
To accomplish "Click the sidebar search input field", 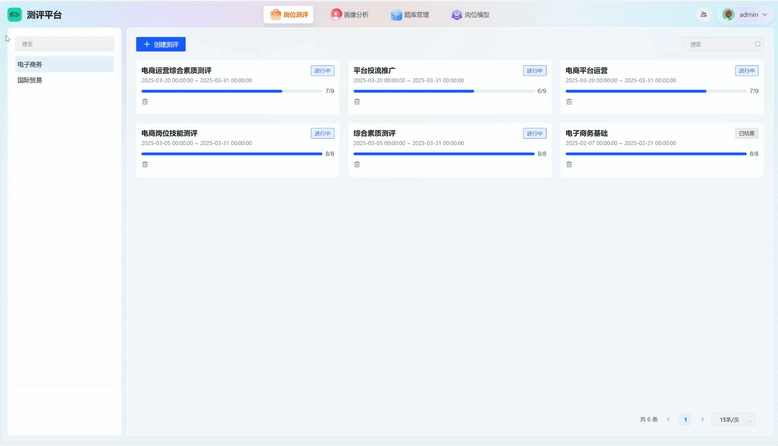I will 64,44.
